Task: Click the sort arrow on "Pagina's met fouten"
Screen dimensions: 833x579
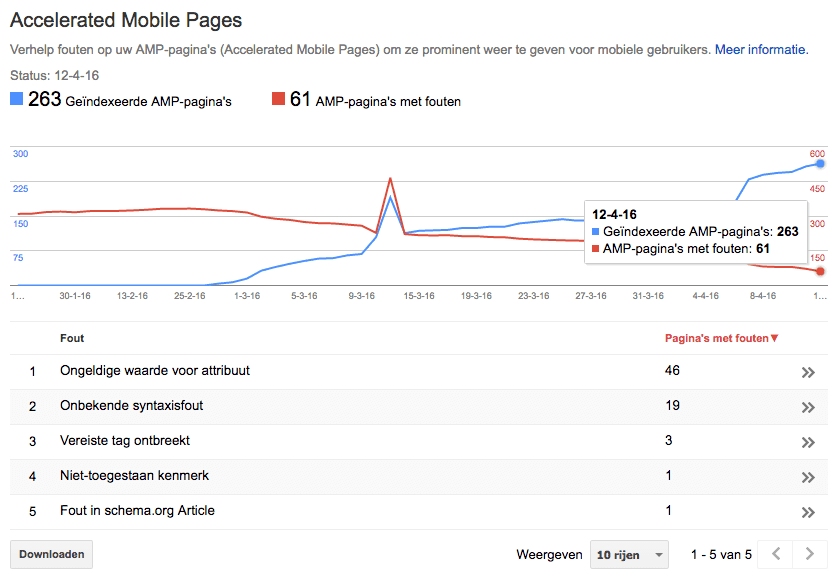Action: point(777,338)
